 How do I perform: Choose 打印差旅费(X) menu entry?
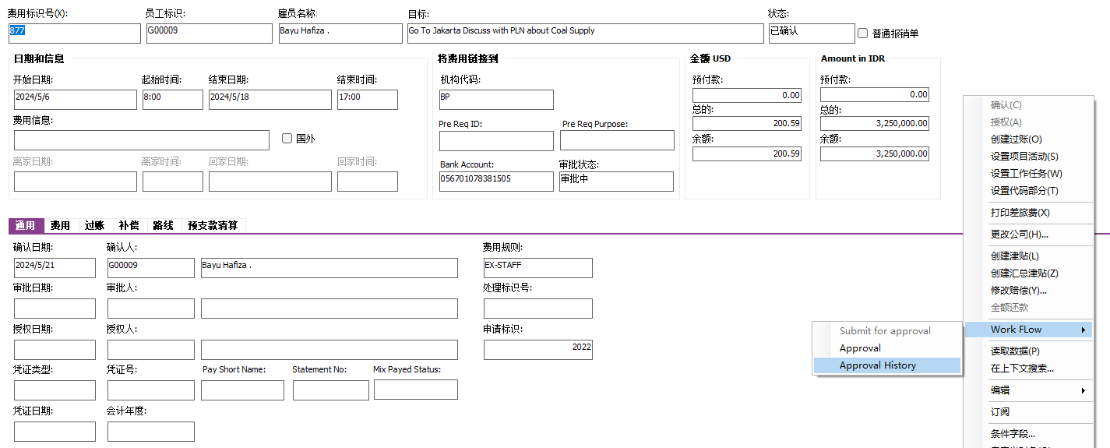[1020, 213]
